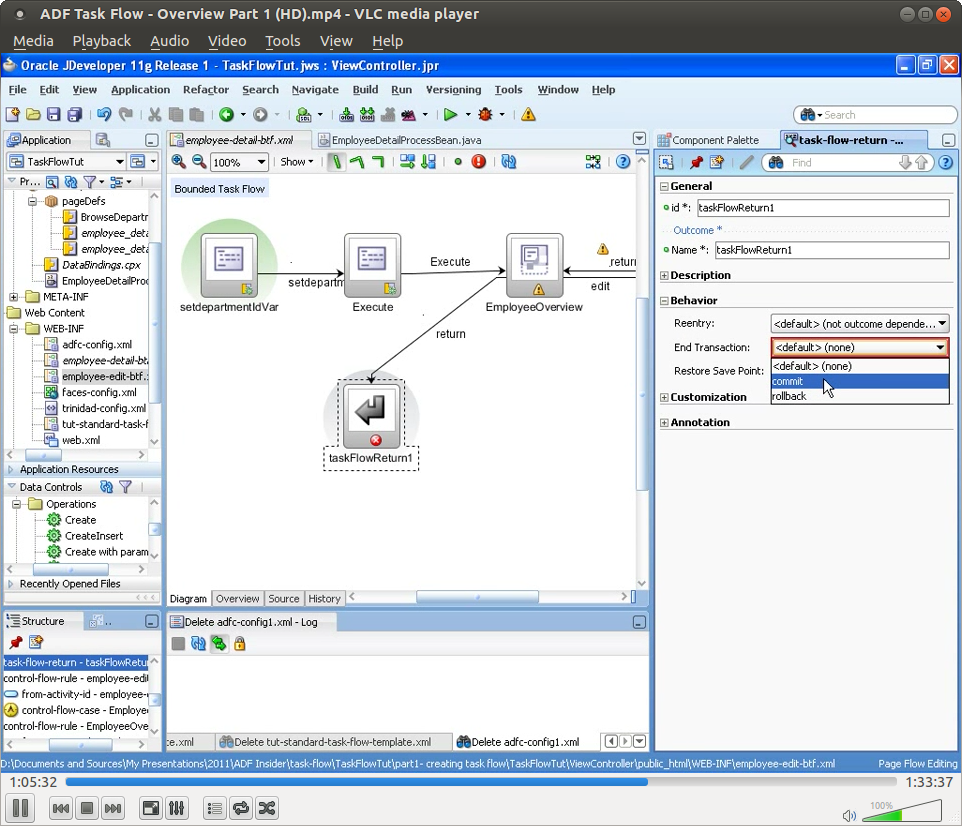
Task: Open the Find binoculars in property inspector
Action: tap(775, 162)
